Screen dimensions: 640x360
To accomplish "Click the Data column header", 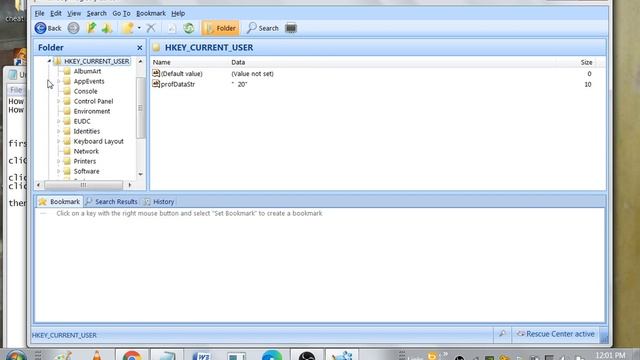I will coord(238,62).
